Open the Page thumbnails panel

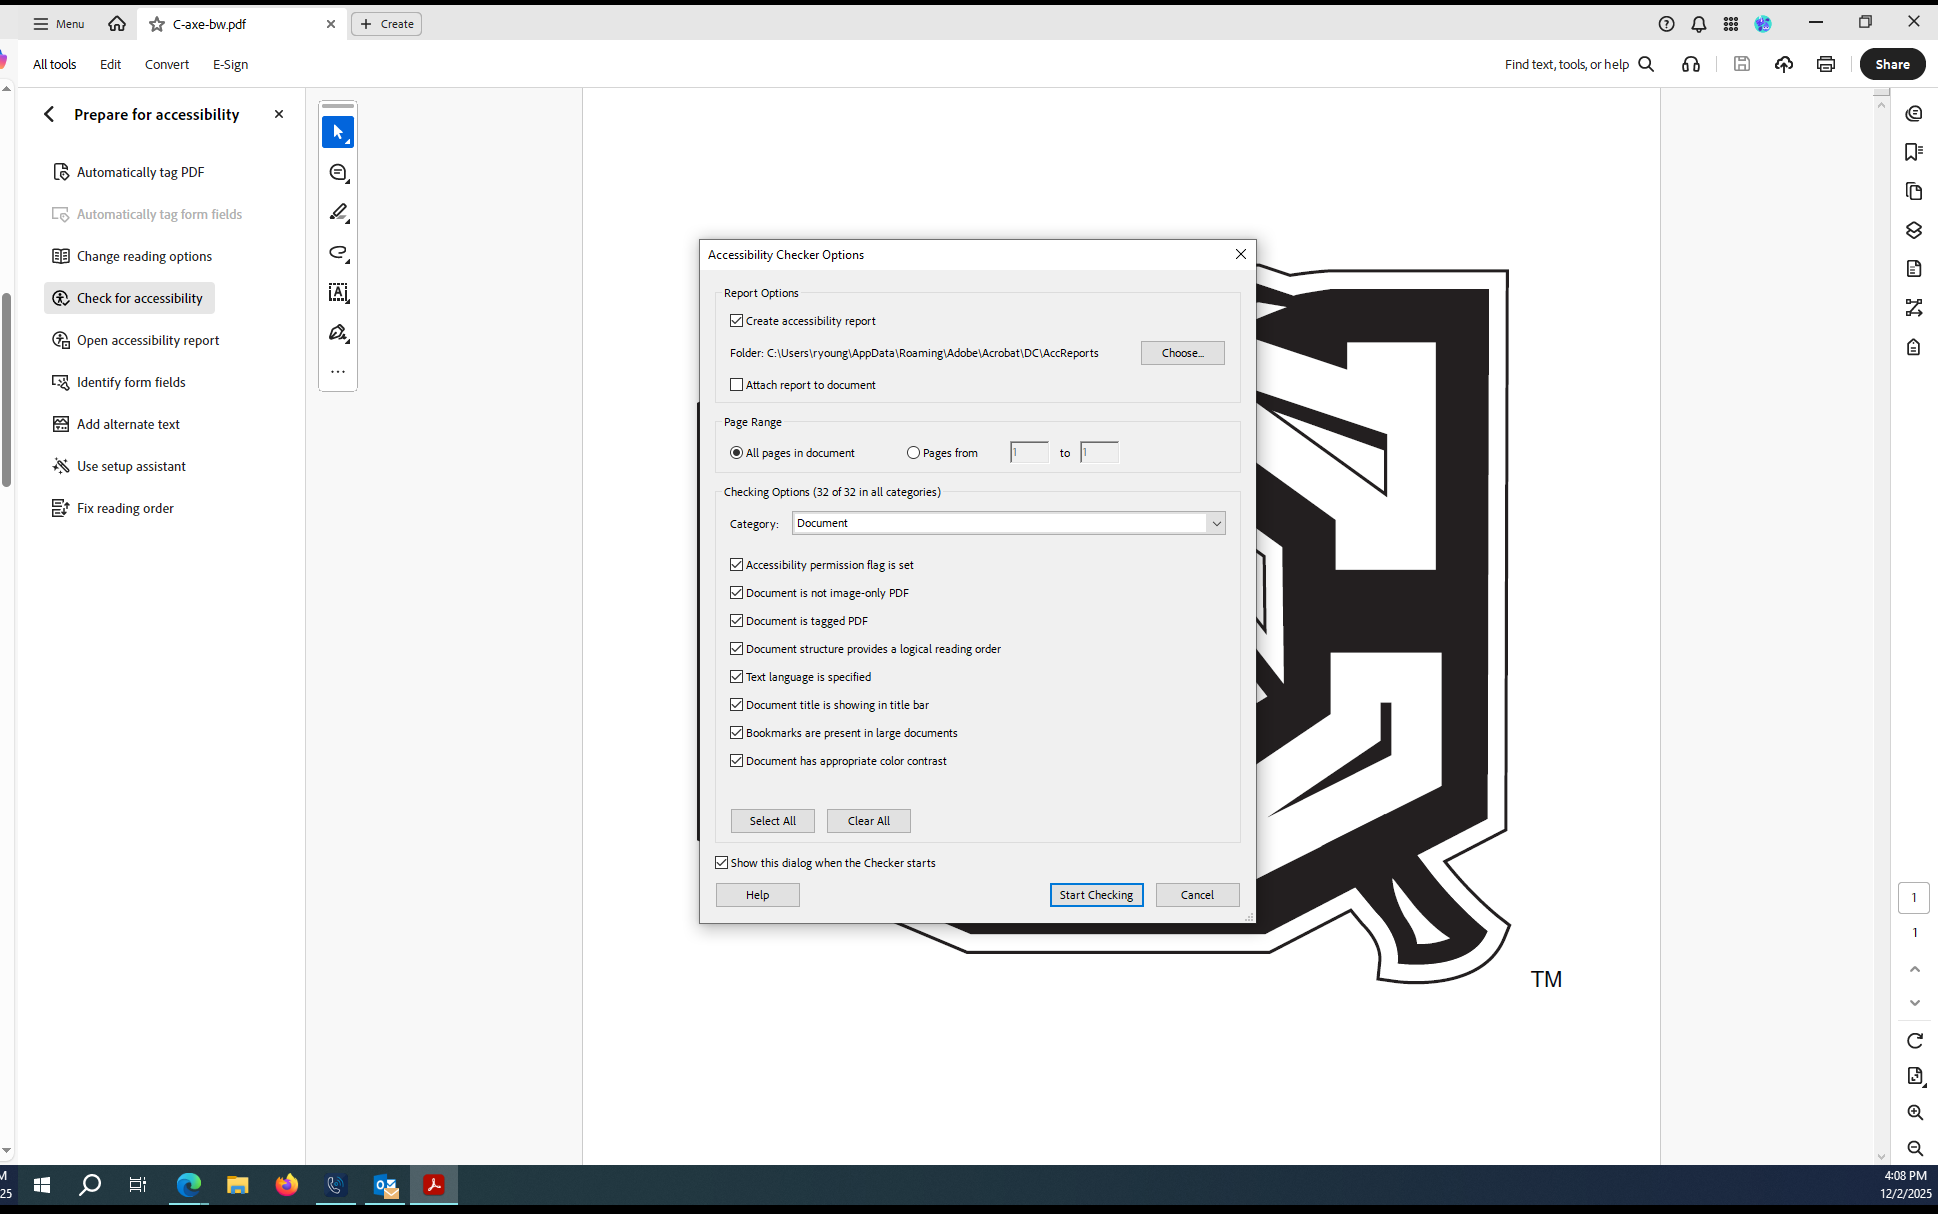pyautogui.click(x=1914, y=191)
